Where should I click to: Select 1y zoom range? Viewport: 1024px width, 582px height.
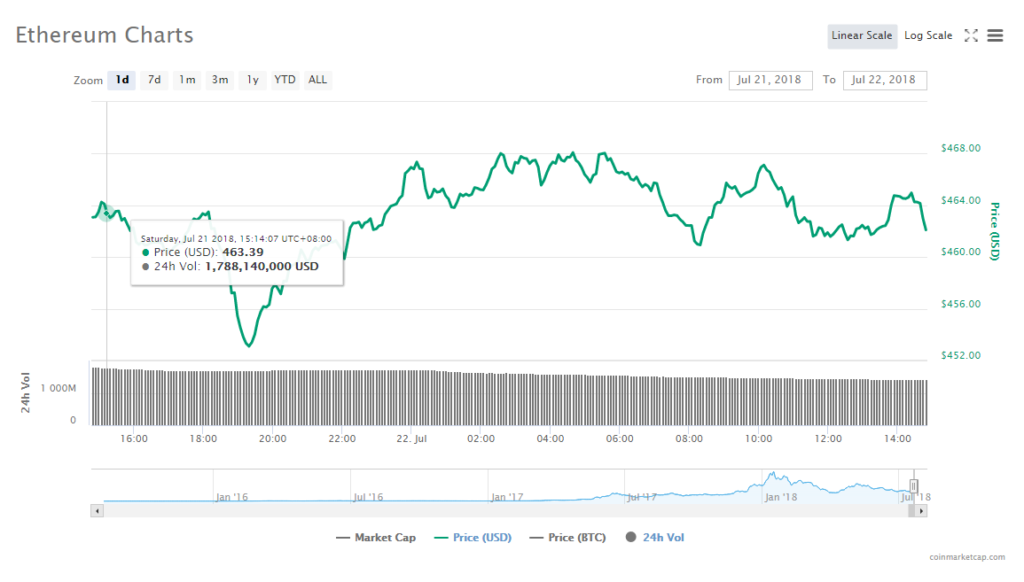[252, 80]
